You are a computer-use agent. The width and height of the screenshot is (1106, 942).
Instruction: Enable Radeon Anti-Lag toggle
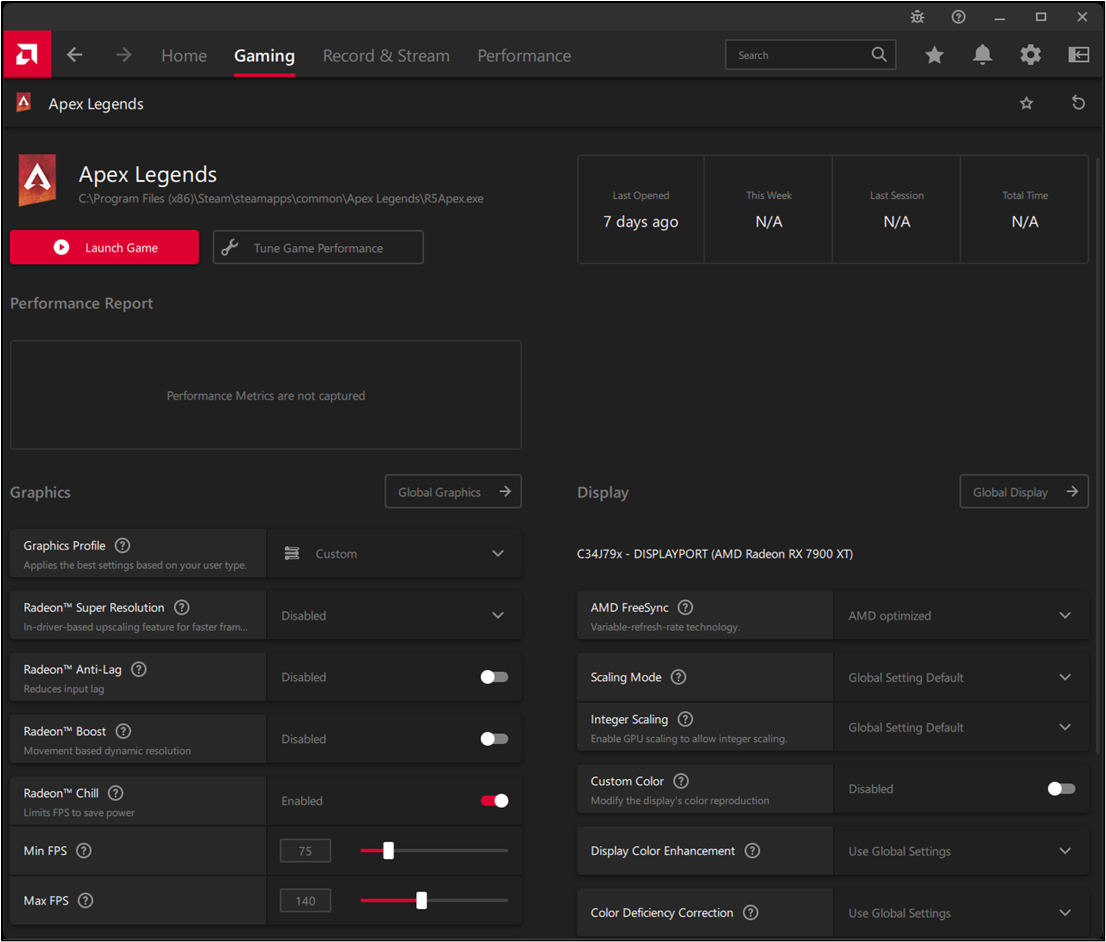tap(494, 677)
